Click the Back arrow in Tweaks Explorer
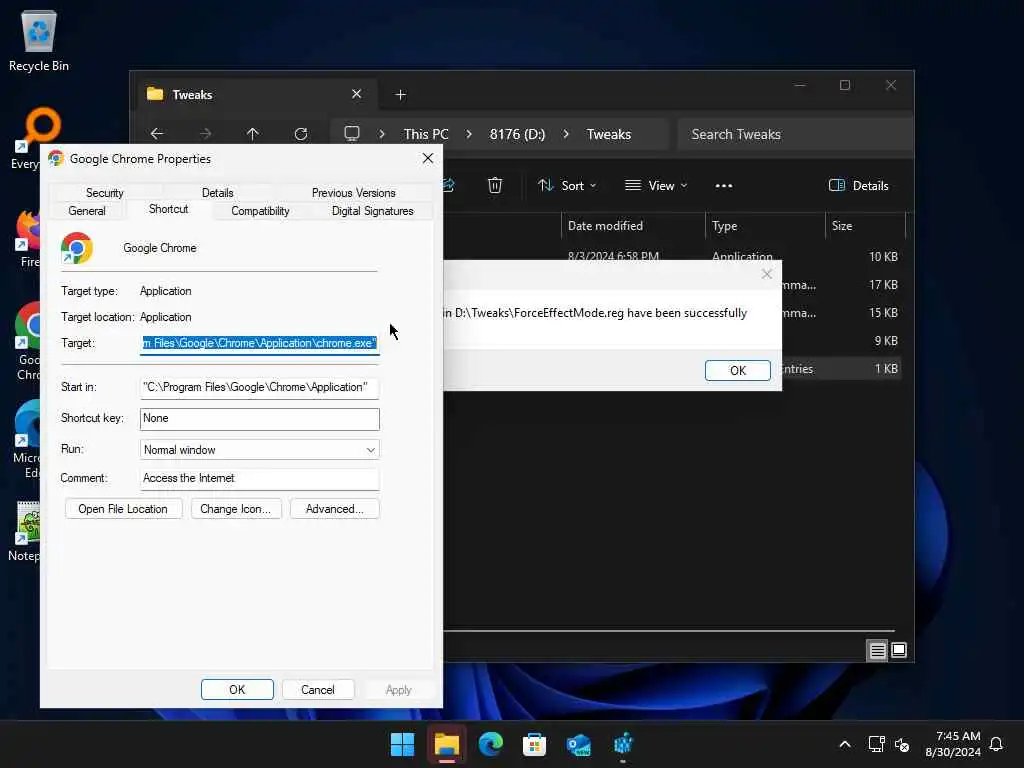1024x768 pixels. (x=157, y=134)
